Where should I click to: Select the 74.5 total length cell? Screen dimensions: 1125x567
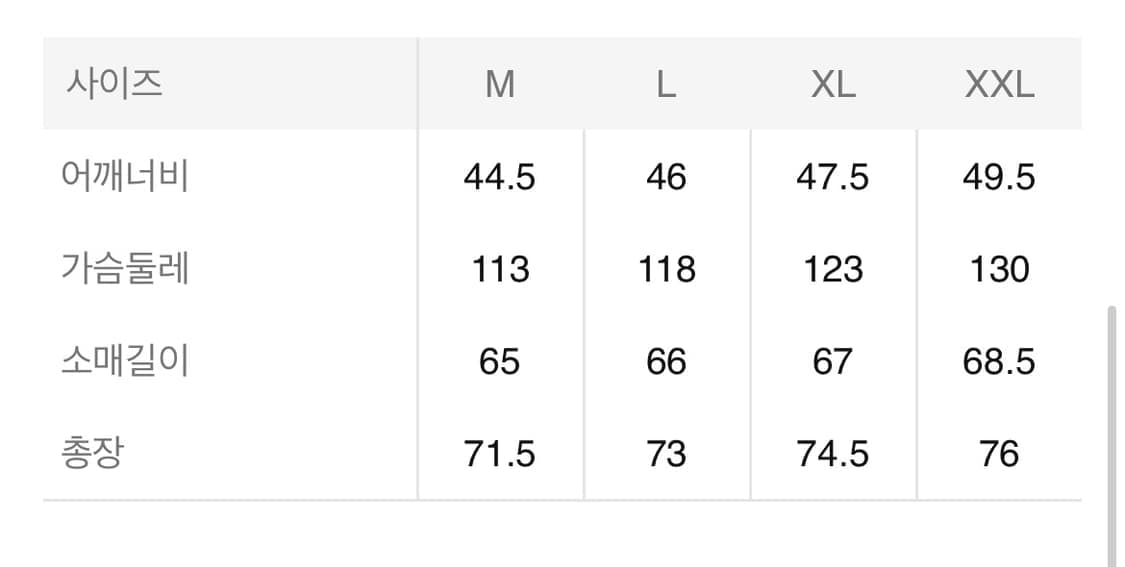[x=833, y=454]
